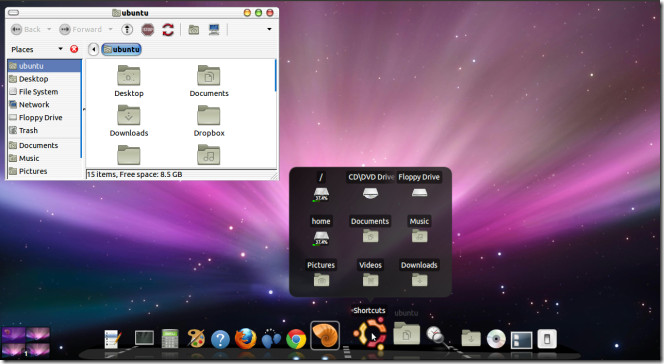The width and height of the screenshot is (664, 364).
Task: Open the paint palette application in dock
Action: click(196, 338)
